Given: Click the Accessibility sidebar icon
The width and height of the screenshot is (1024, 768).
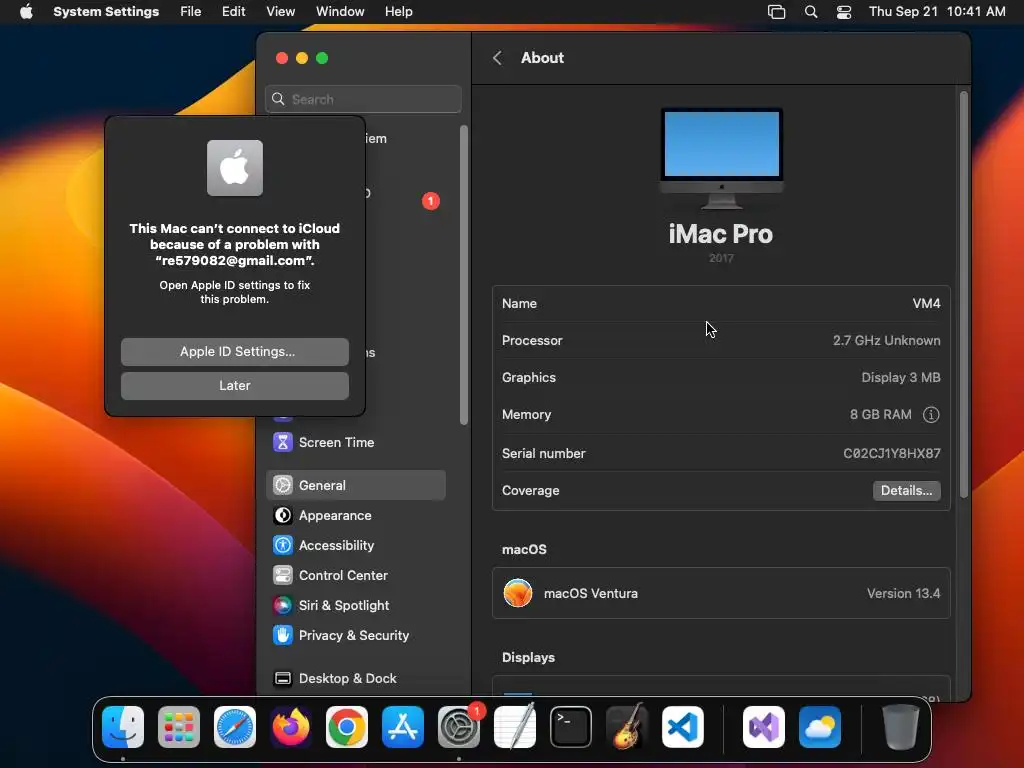Looking at the screenshot, I should 283,545.
